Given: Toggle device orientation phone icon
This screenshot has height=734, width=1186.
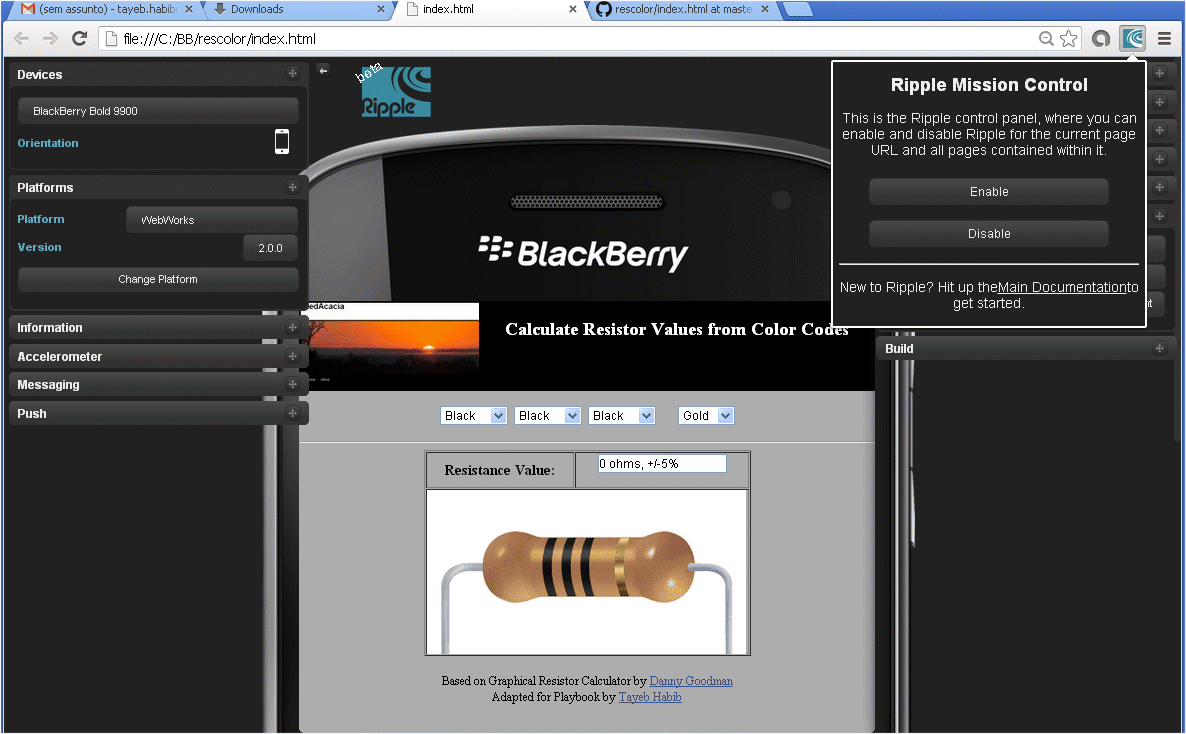Looking at the screenshot, I should click(x=282, y=142).
